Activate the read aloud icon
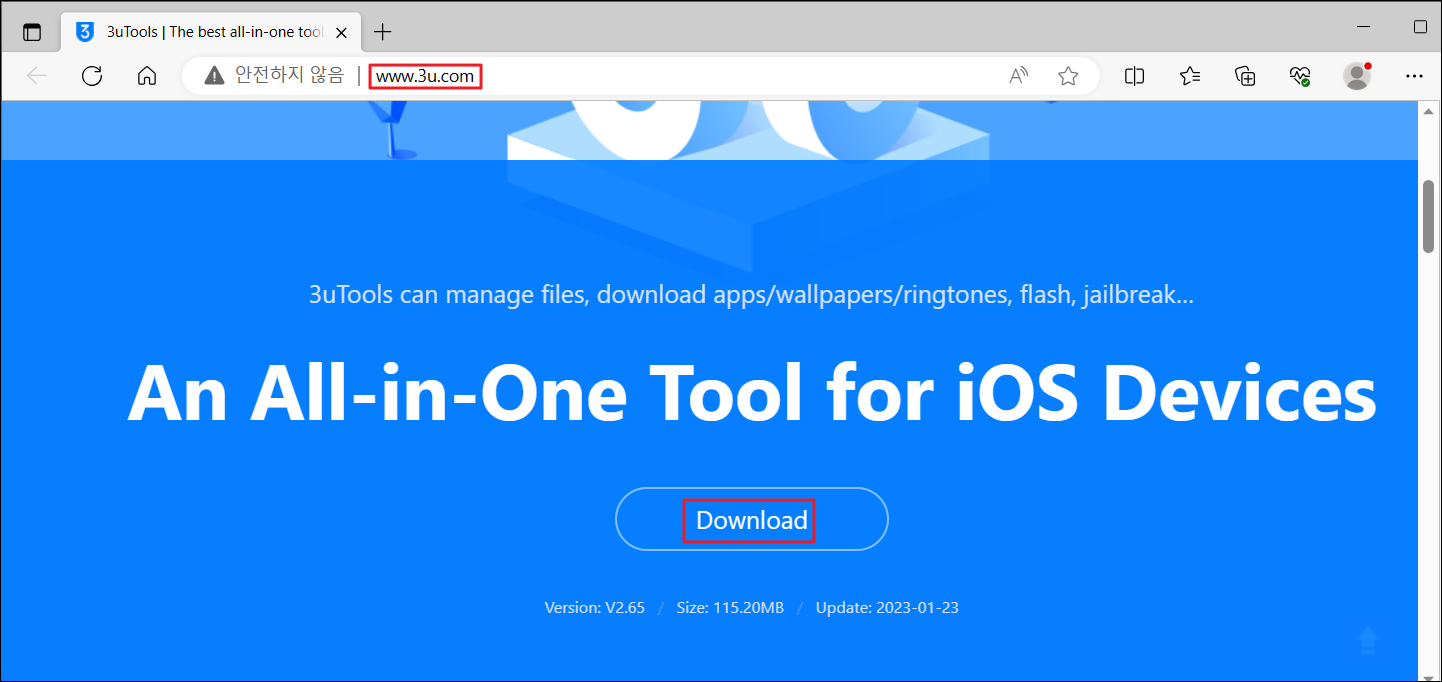This screenshot has height=682, width=1442. (1018, 76)
